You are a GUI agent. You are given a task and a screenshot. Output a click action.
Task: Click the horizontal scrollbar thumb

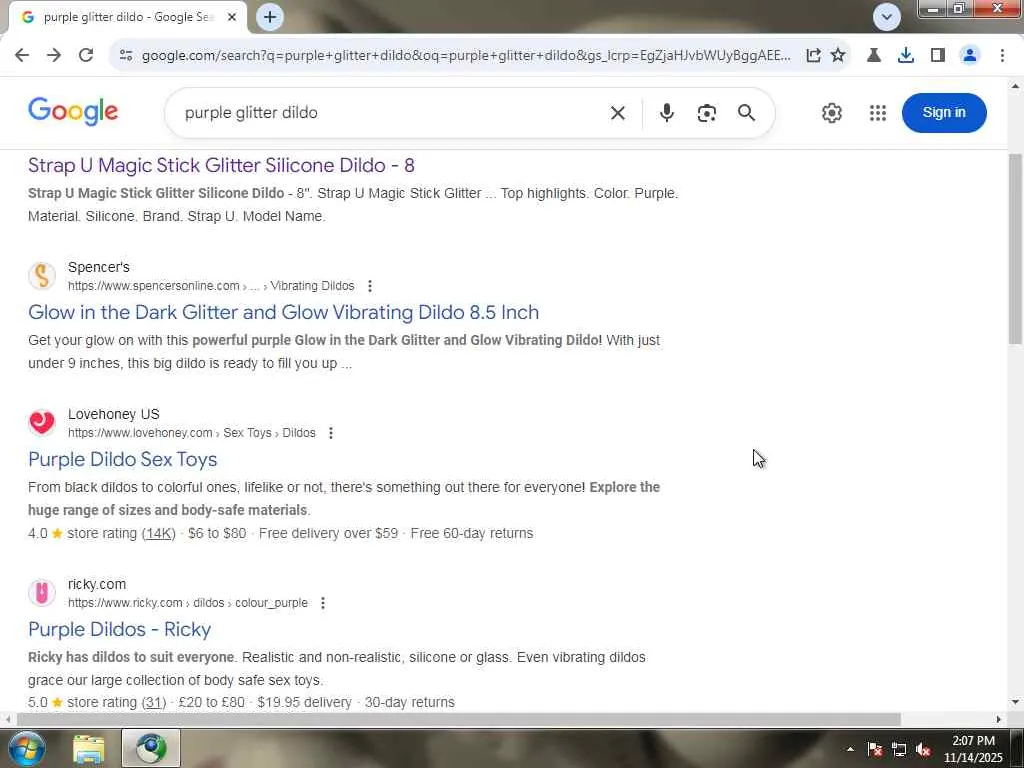458,720
